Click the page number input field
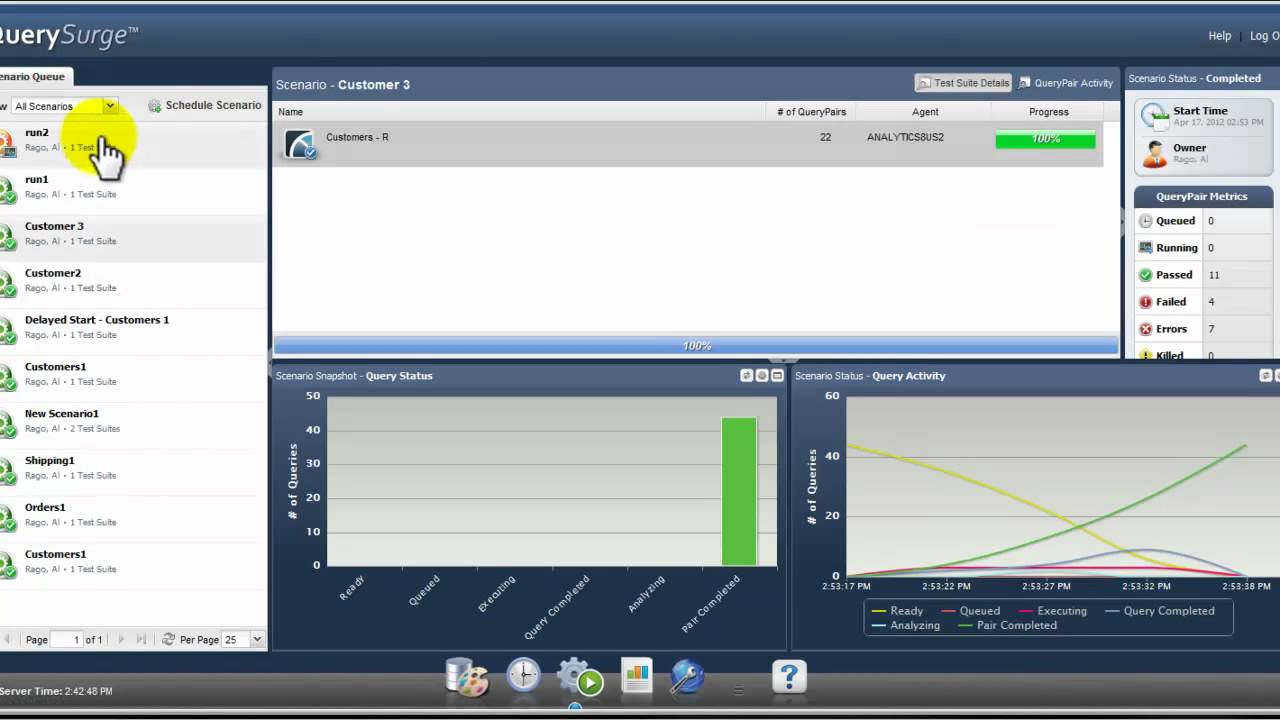1280x720 pixels. click(67, 639)
